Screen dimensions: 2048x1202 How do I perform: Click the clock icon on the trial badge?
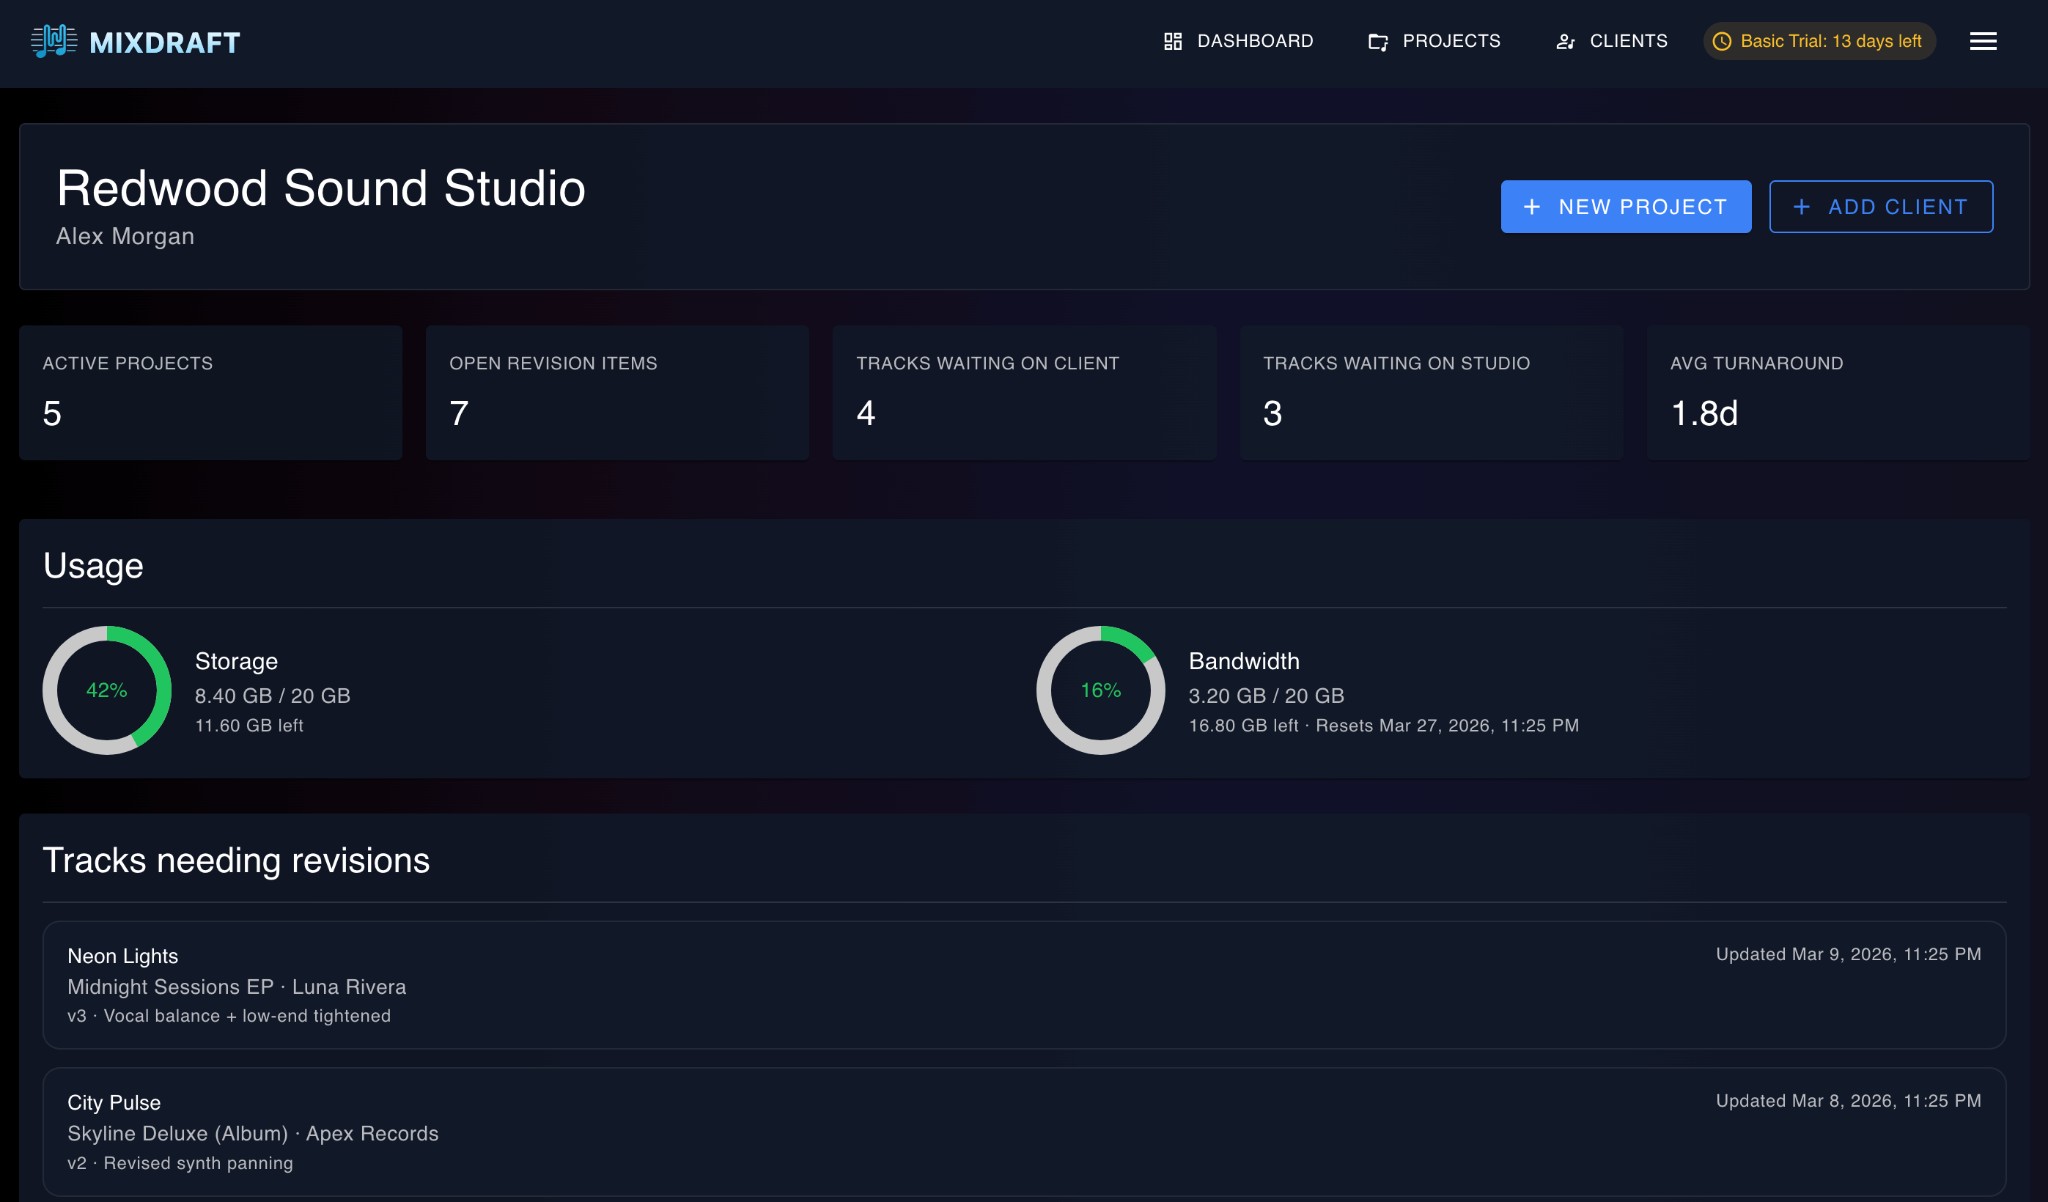(x=1721, y=41)
